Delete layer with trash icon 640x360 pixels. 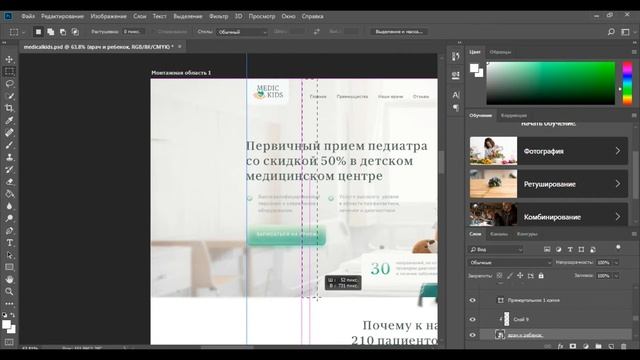(x=623, y=346)
